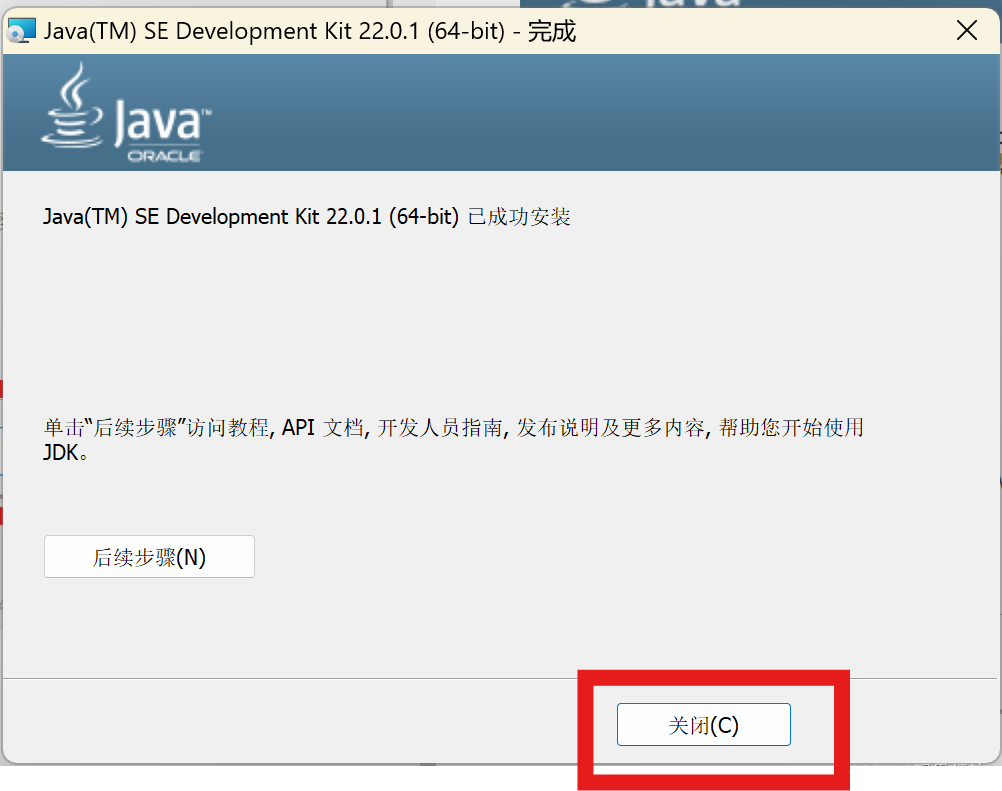This screenshot has width=1002, height=791.
Task: Click the Java Oracle logo in banner
Action: point(127,112)
